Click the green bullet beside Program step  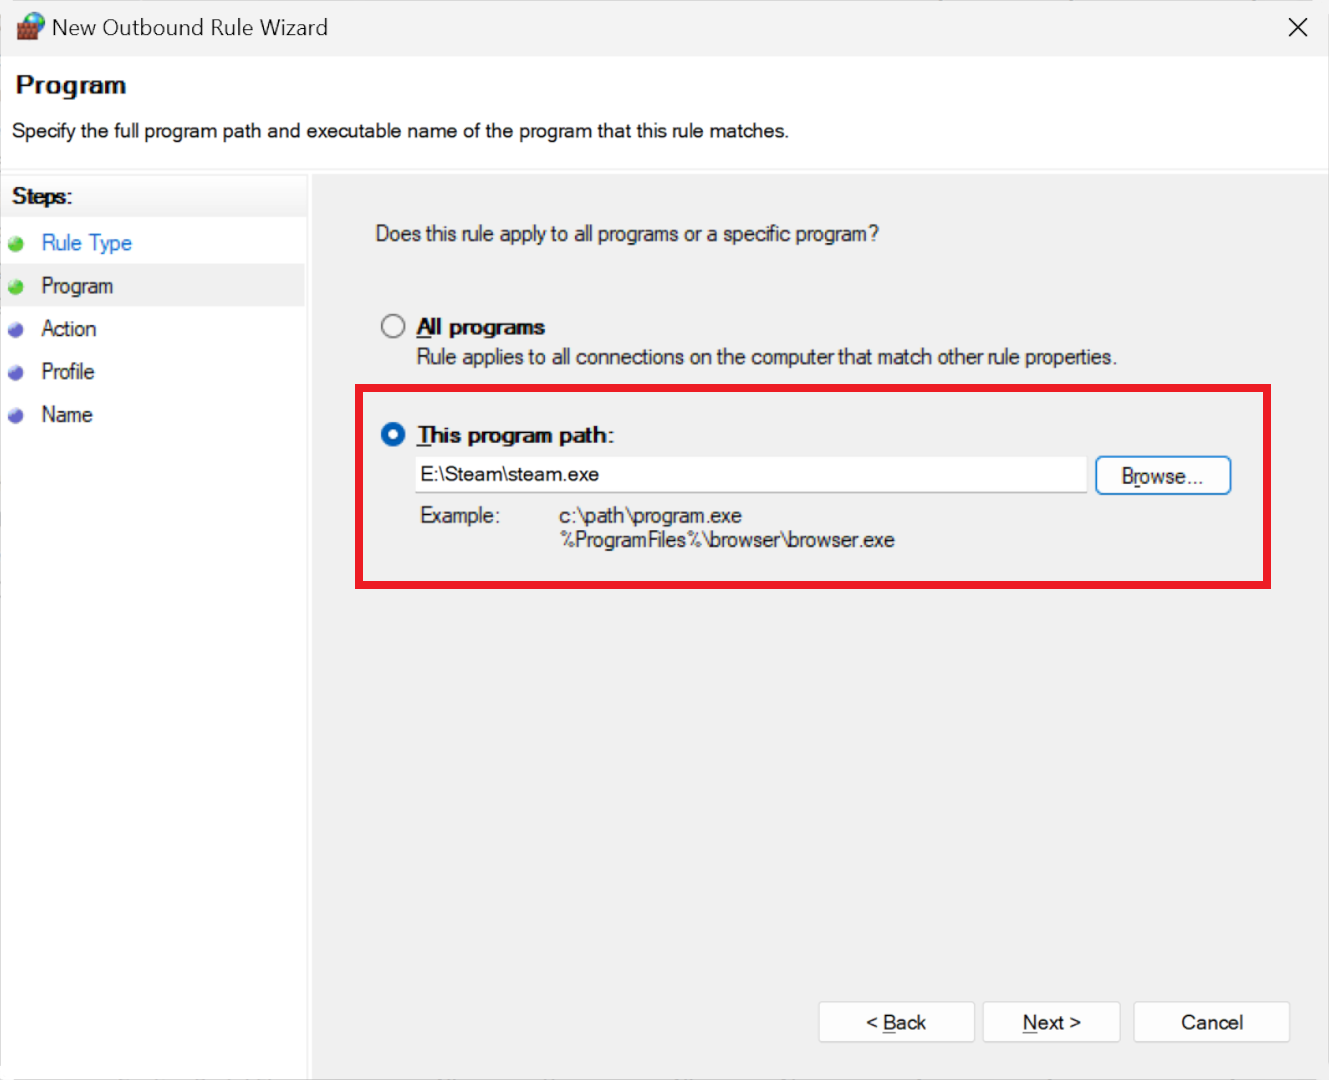pyautogui.click(x=16, y=287)
